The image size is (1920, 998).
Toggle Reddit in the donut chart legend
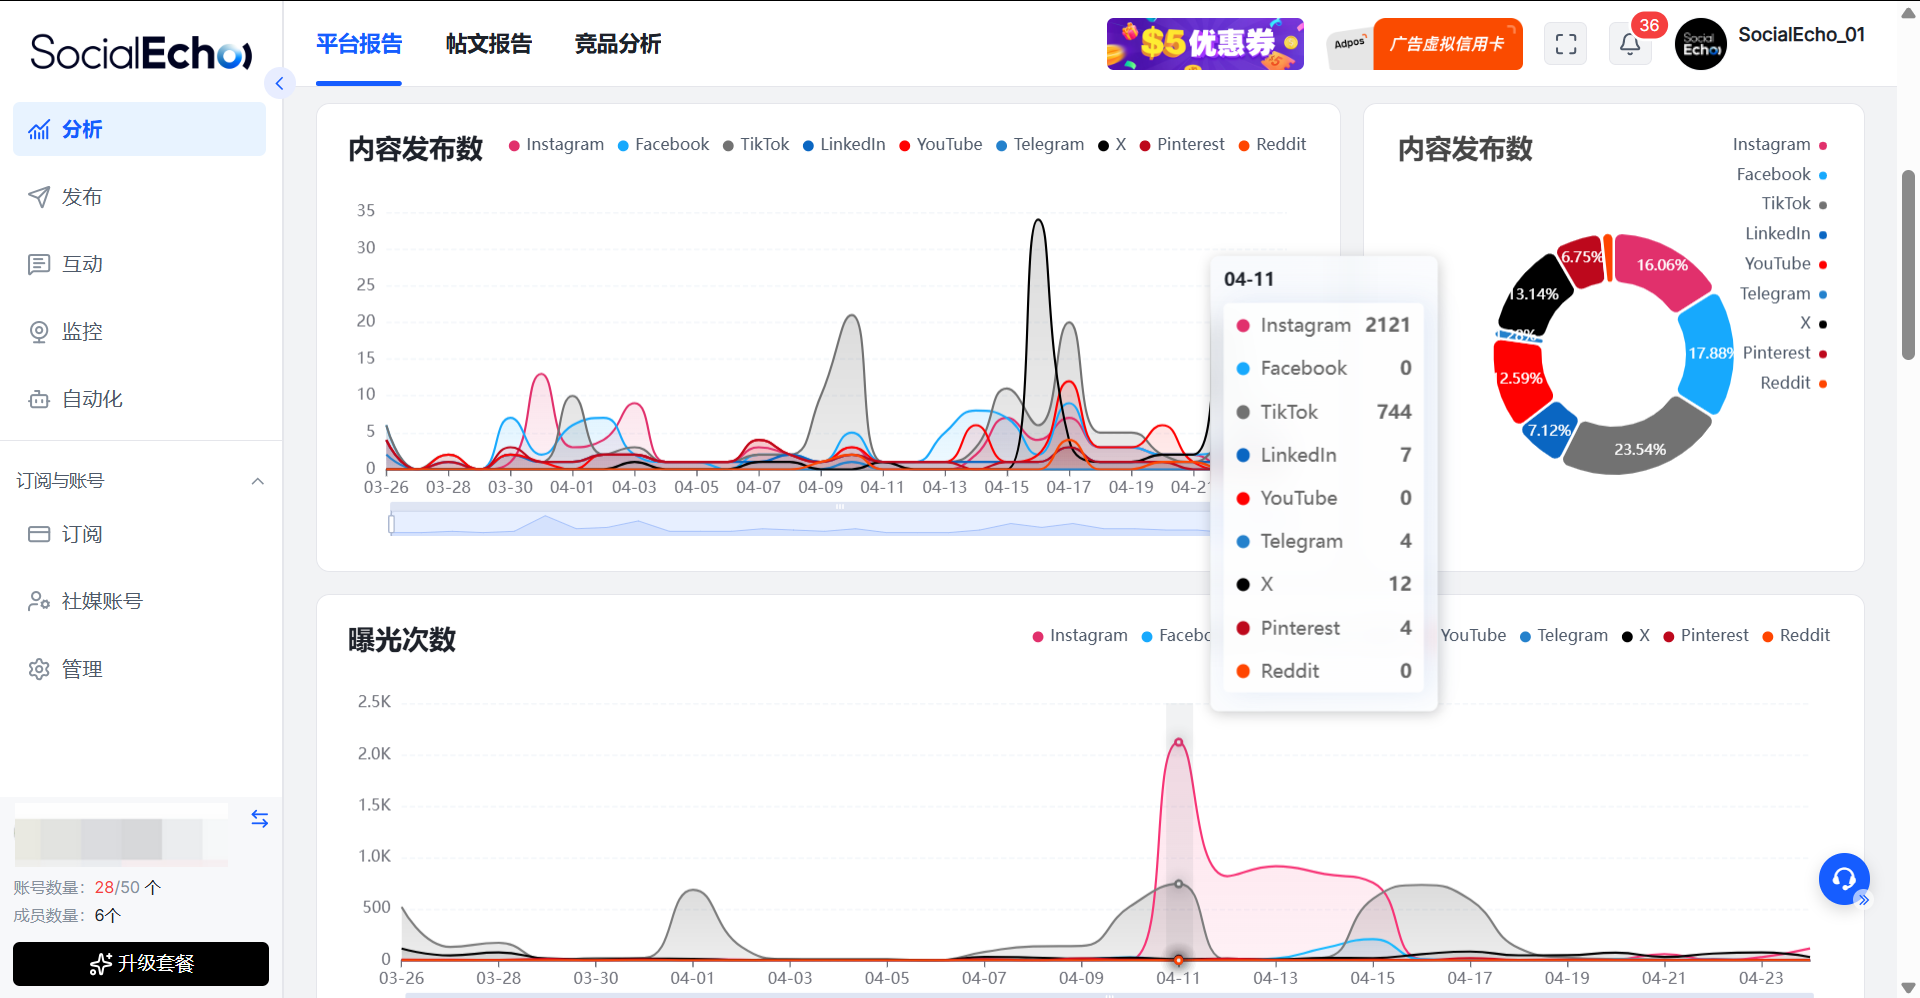click(1794, 383)
